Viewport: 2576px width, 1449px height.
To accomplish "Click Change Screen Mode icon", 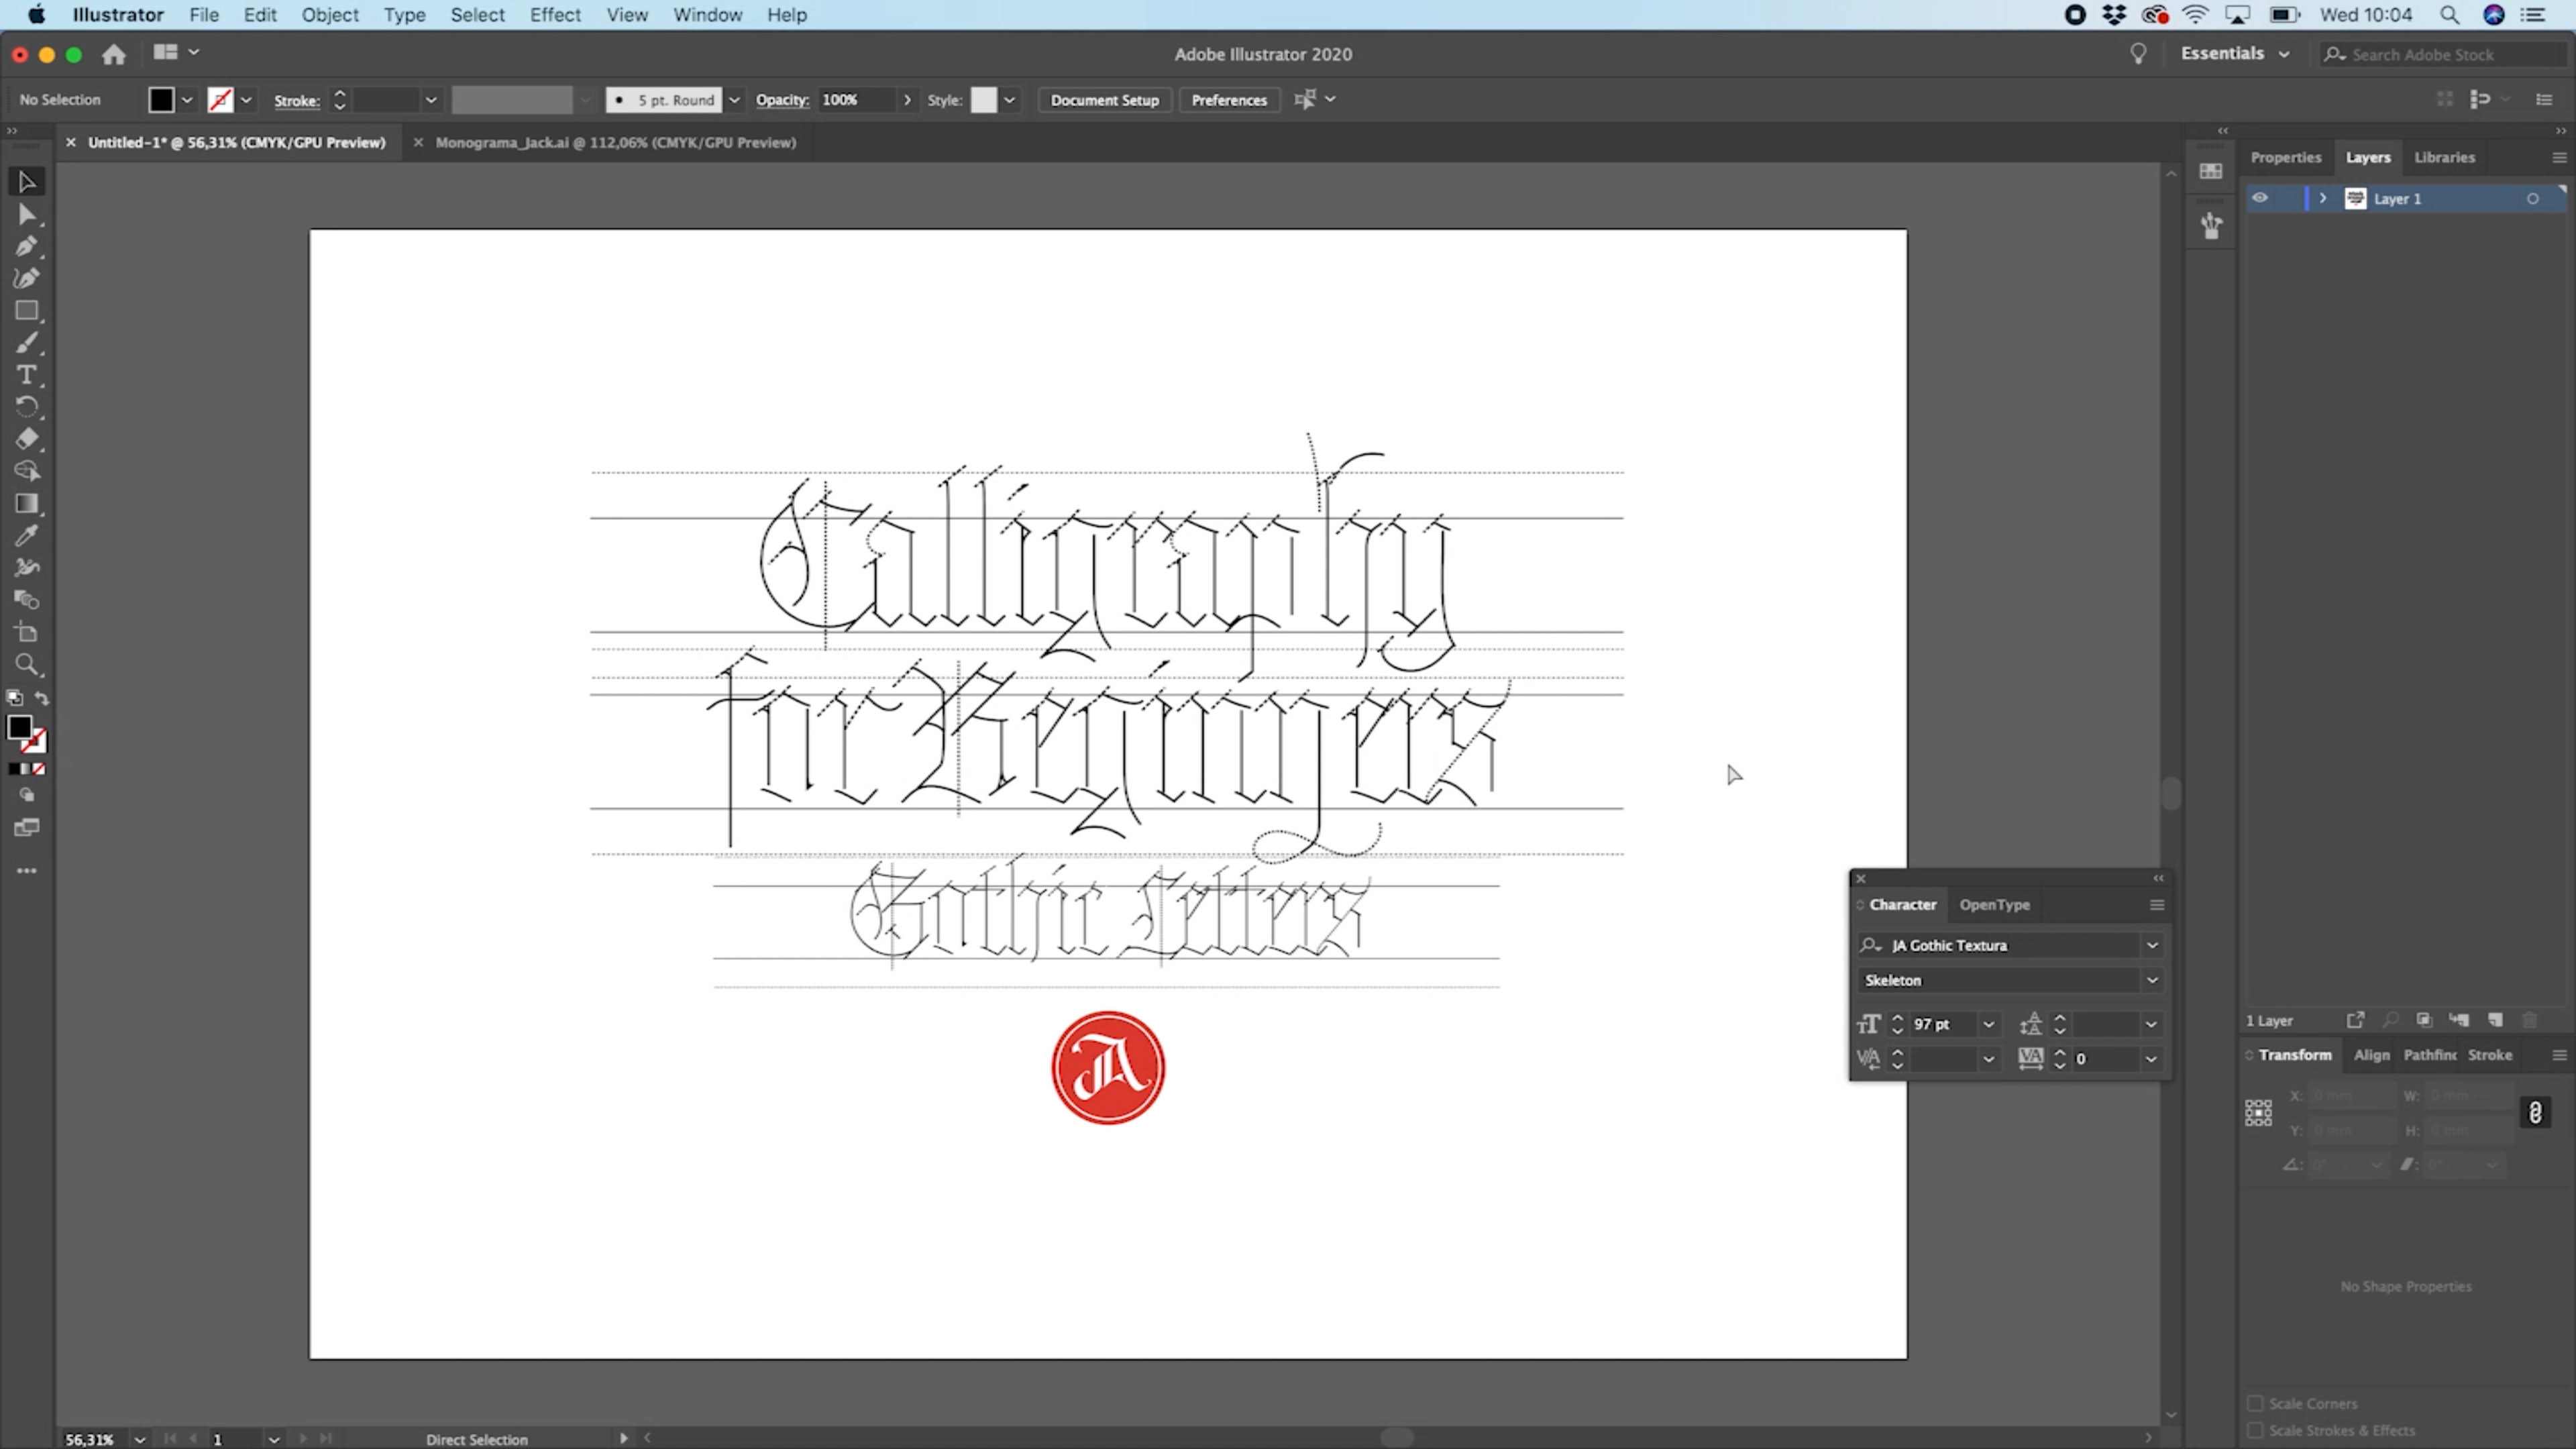I will pos(27,828).
